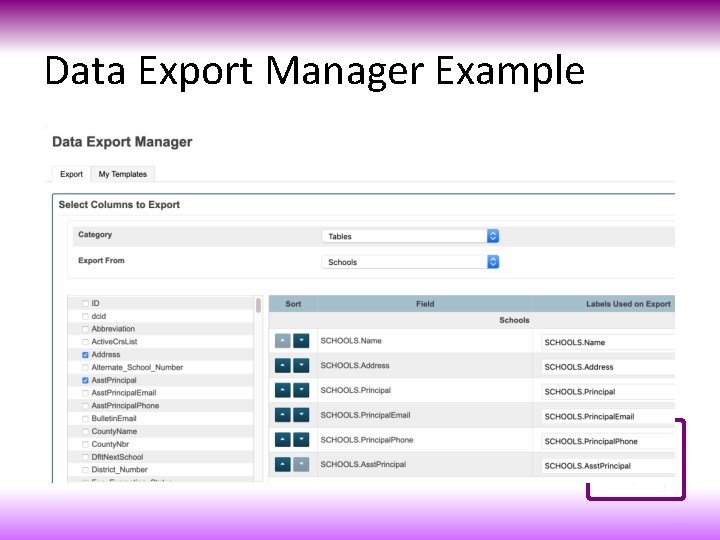The height and width of the screenshot is (540, 720).
Task: Switch to the My Templates tab
Action: click(123, 174)
